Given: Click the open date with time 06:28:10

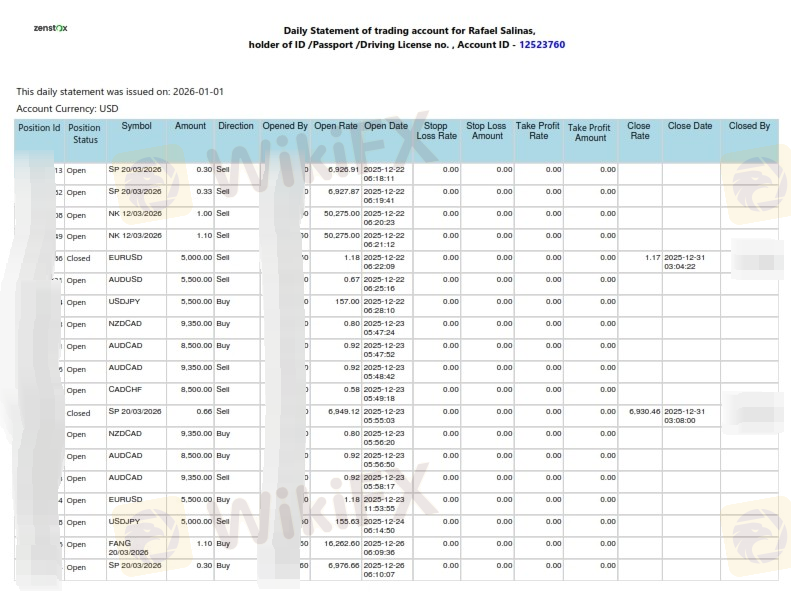Looking at the screenshot, I should 387,306.
